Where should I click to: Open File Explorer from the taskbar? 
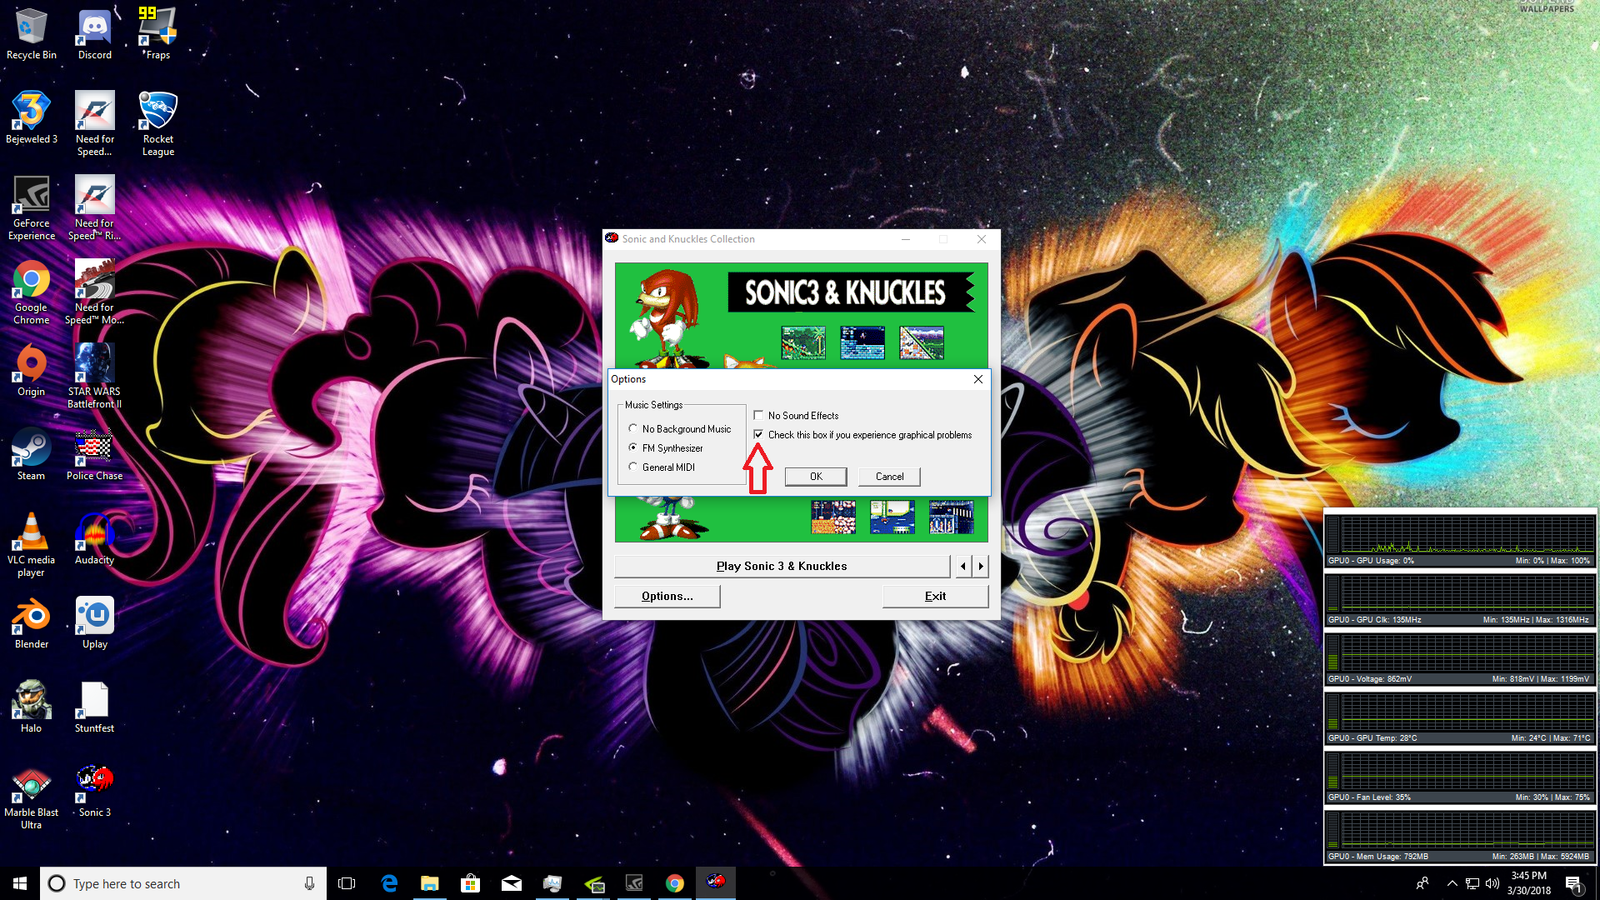[430, 883]
